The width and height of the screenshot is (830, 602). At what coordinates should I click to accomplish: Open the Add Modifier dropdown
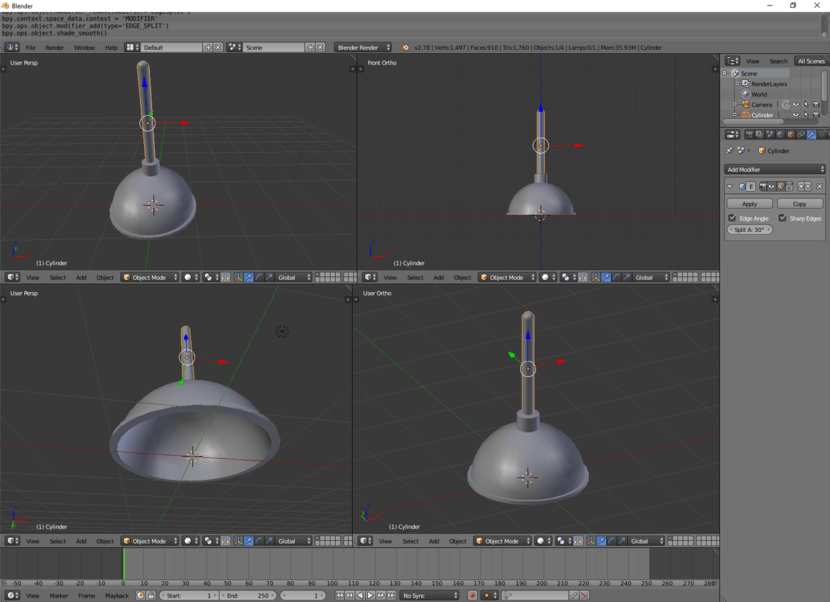tap(775, 169)
